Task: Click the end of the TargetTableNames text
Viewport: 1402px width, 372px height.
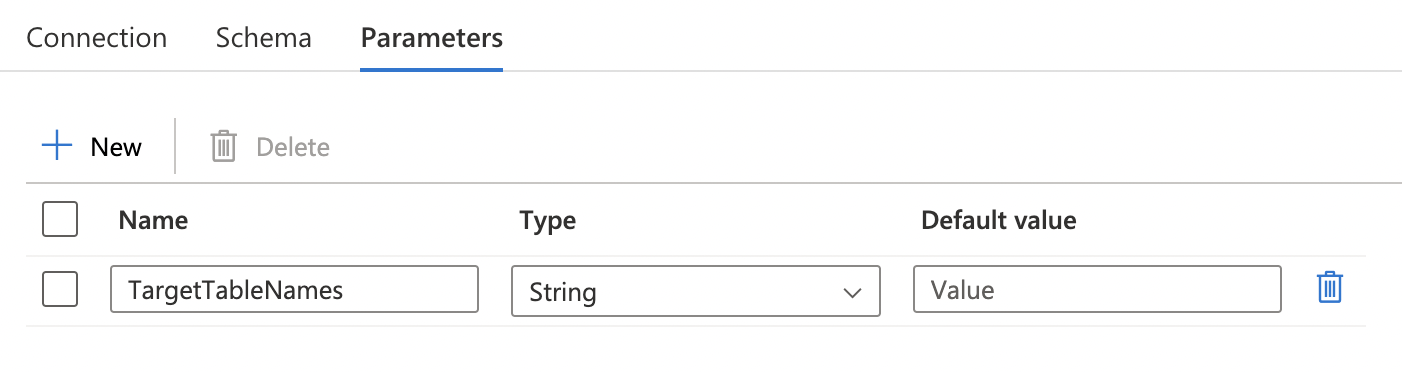Action: point(344,290)
